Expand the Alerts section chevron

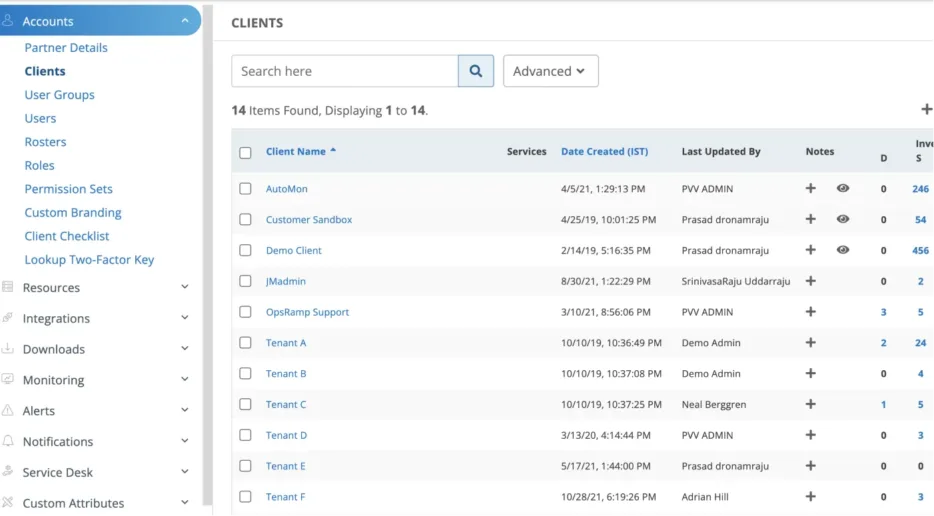185,410
